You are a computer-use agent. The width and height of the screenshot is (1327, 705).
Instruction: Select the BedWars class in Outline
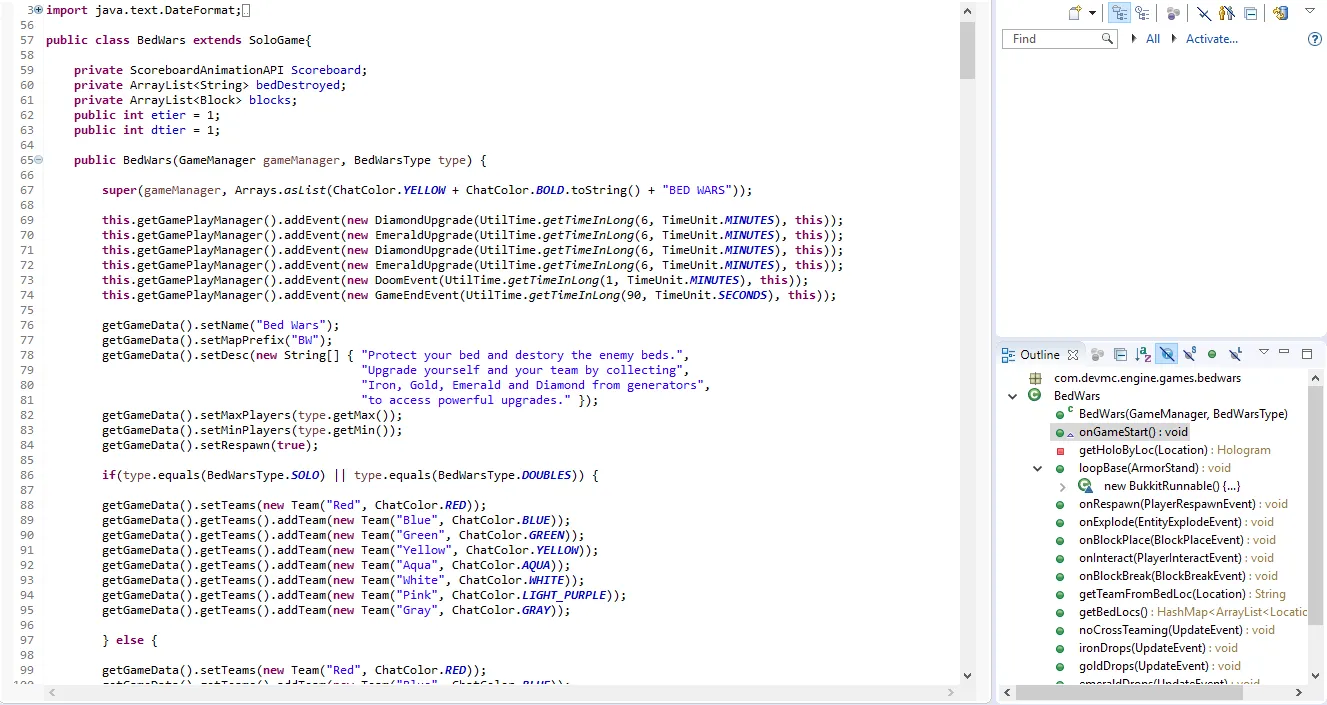(x=1077, y=396)
